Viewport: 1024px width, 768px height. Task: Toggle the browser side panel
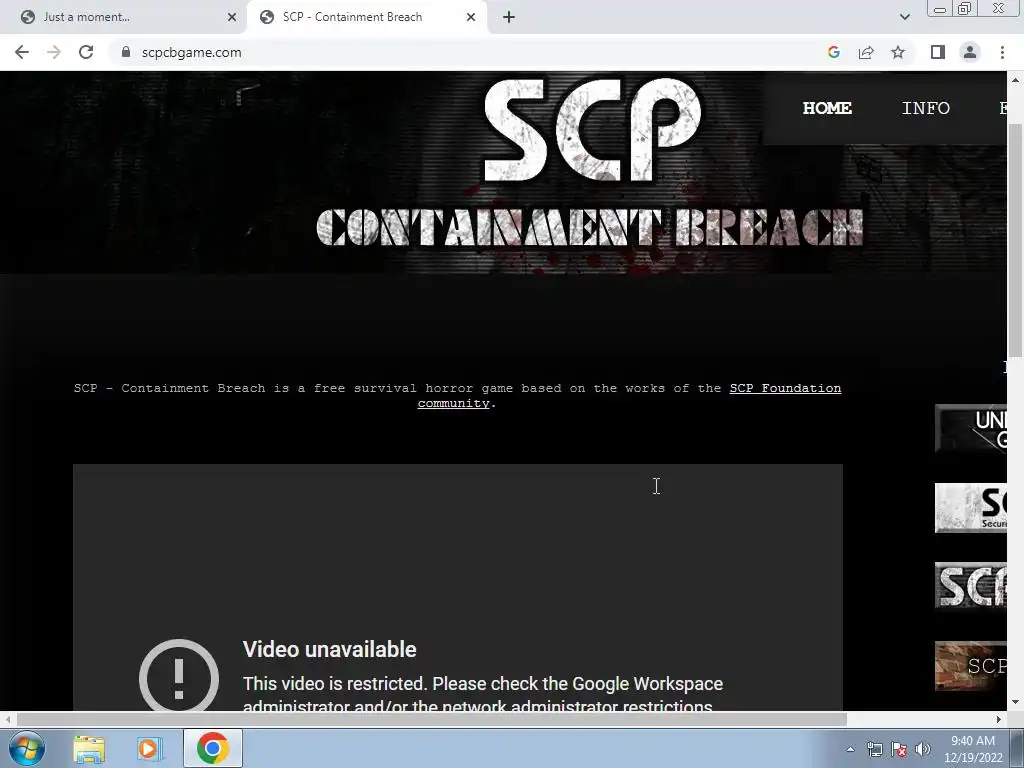(x=938, y=52)
